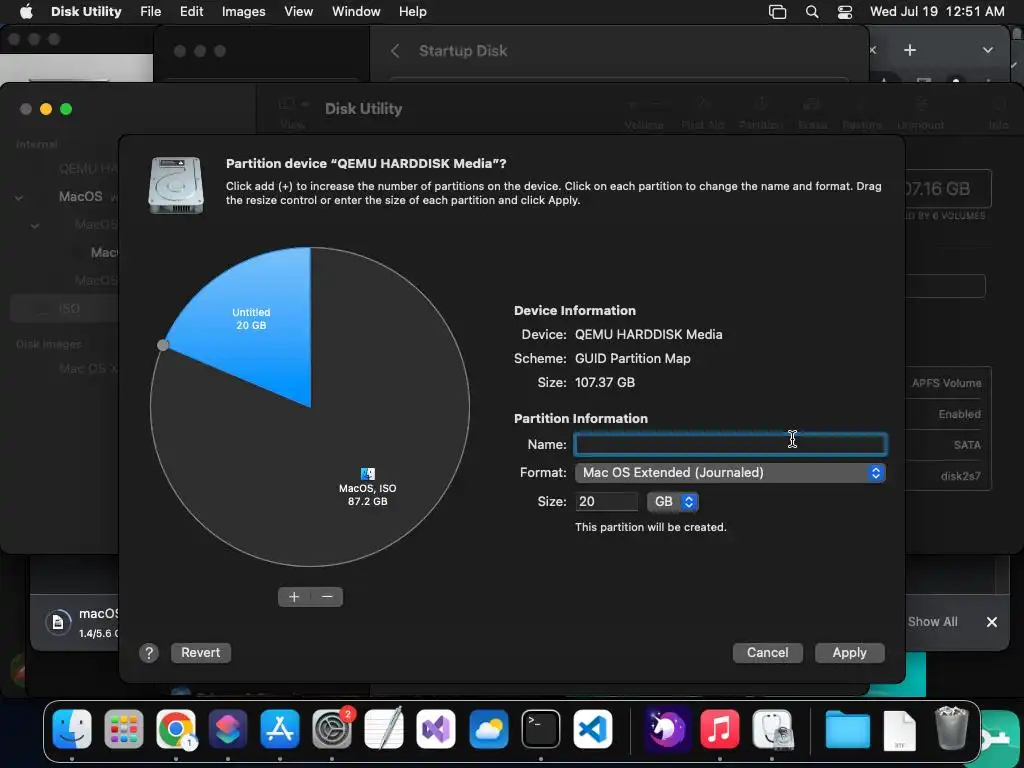The width and height of the screenshot is (1024, 768).
Task: Open Visual Studio from the Dock
Action: click(x=436, y=729)
